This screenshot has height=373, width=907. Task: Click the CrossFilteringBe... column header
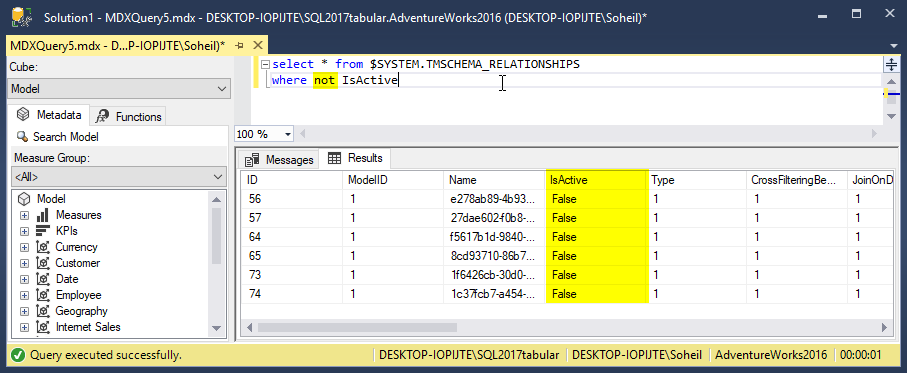click(797, 180)
